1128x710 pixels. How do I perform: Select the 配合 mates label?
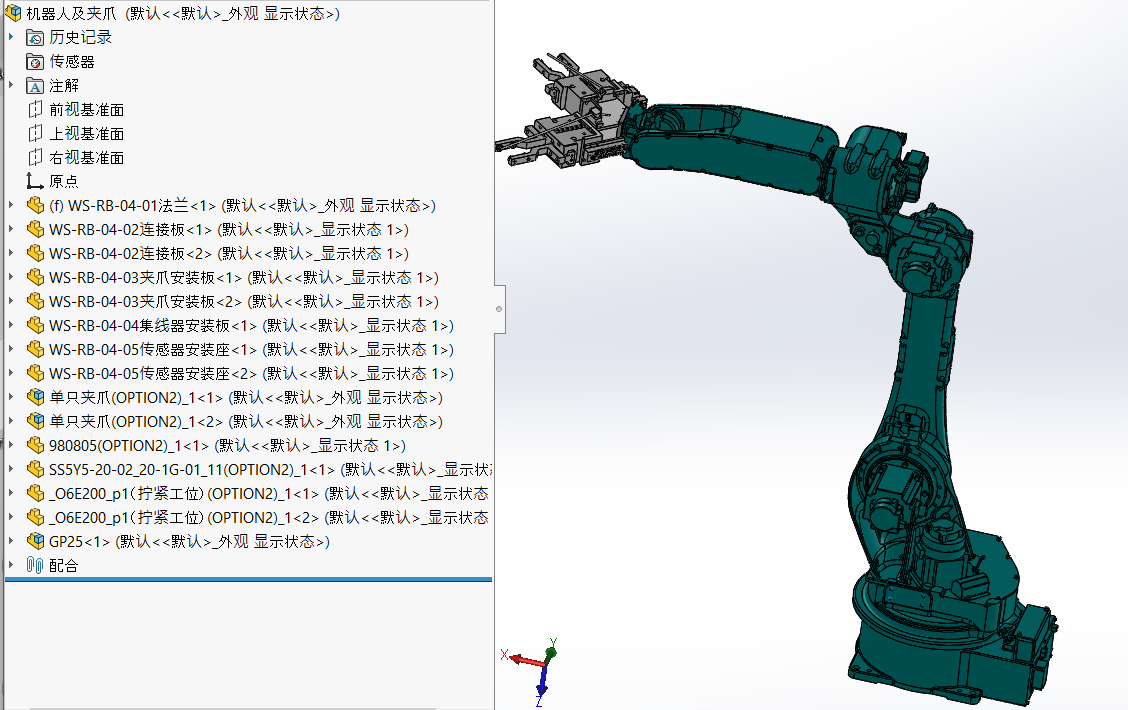pos(63,565)
